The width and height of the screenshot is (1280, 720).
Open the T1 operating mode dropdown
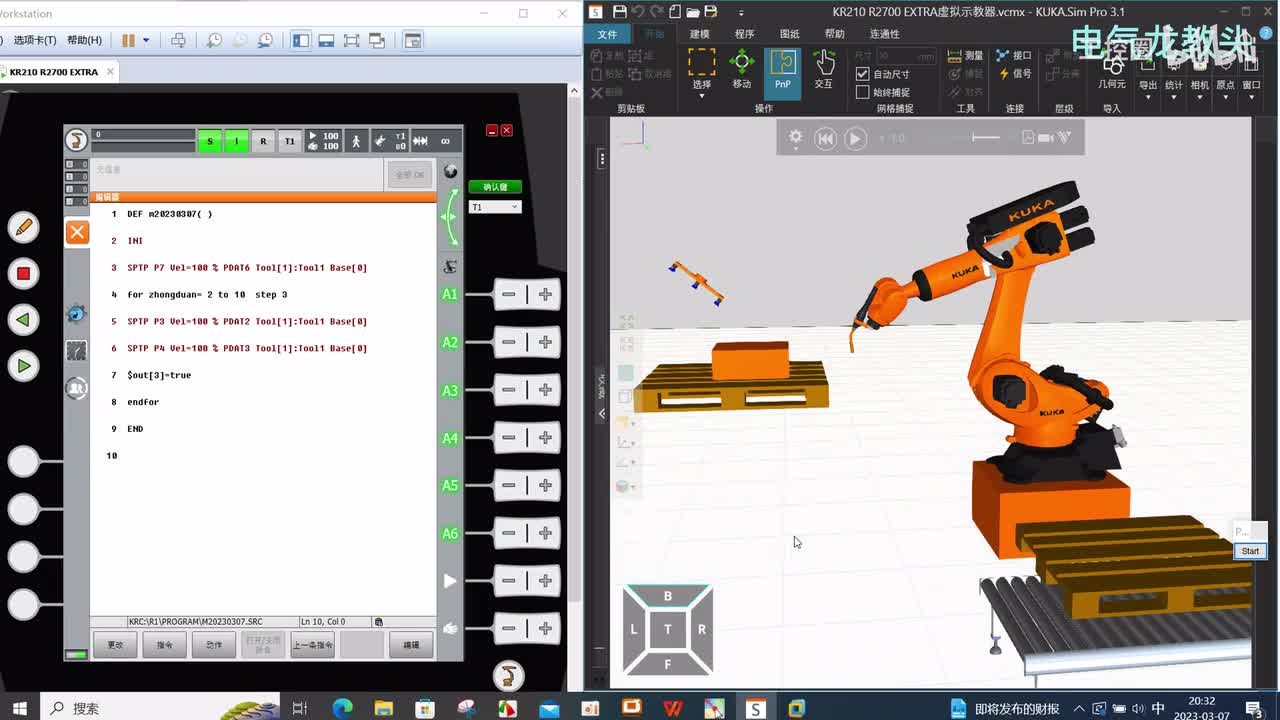495,207
